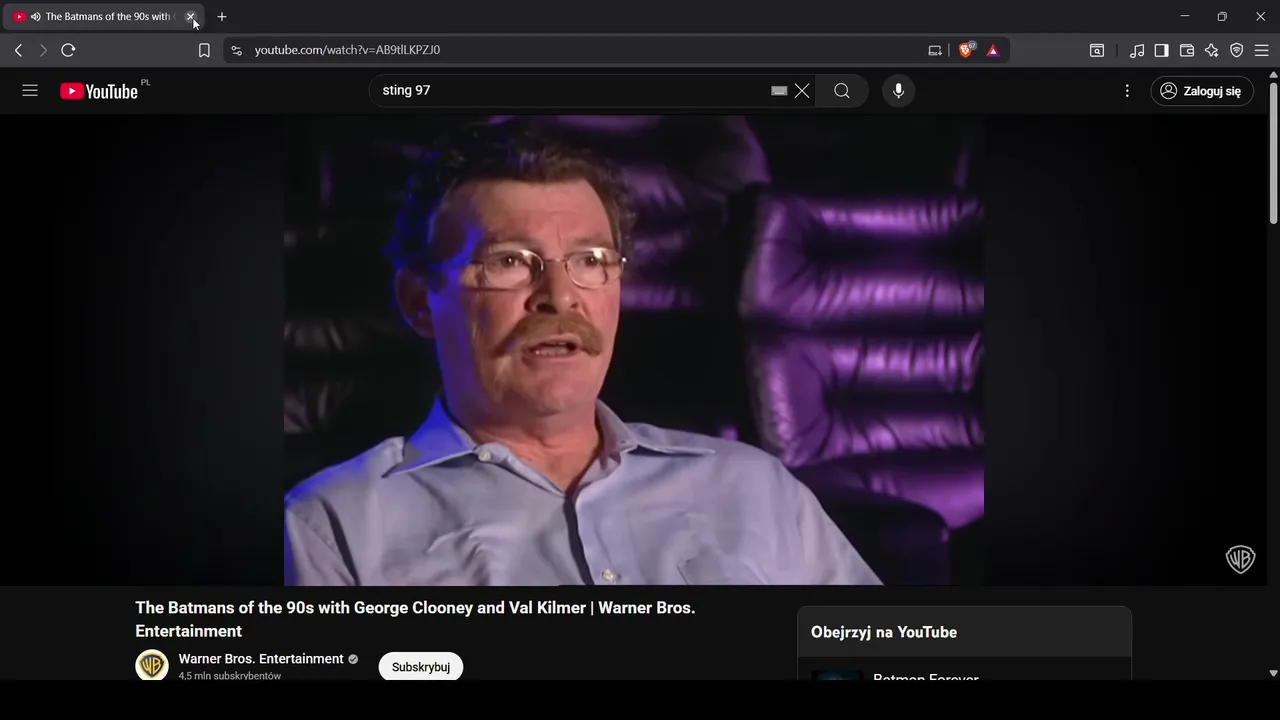
Task: Restore down the browser window
Action: coord(1222,17)
